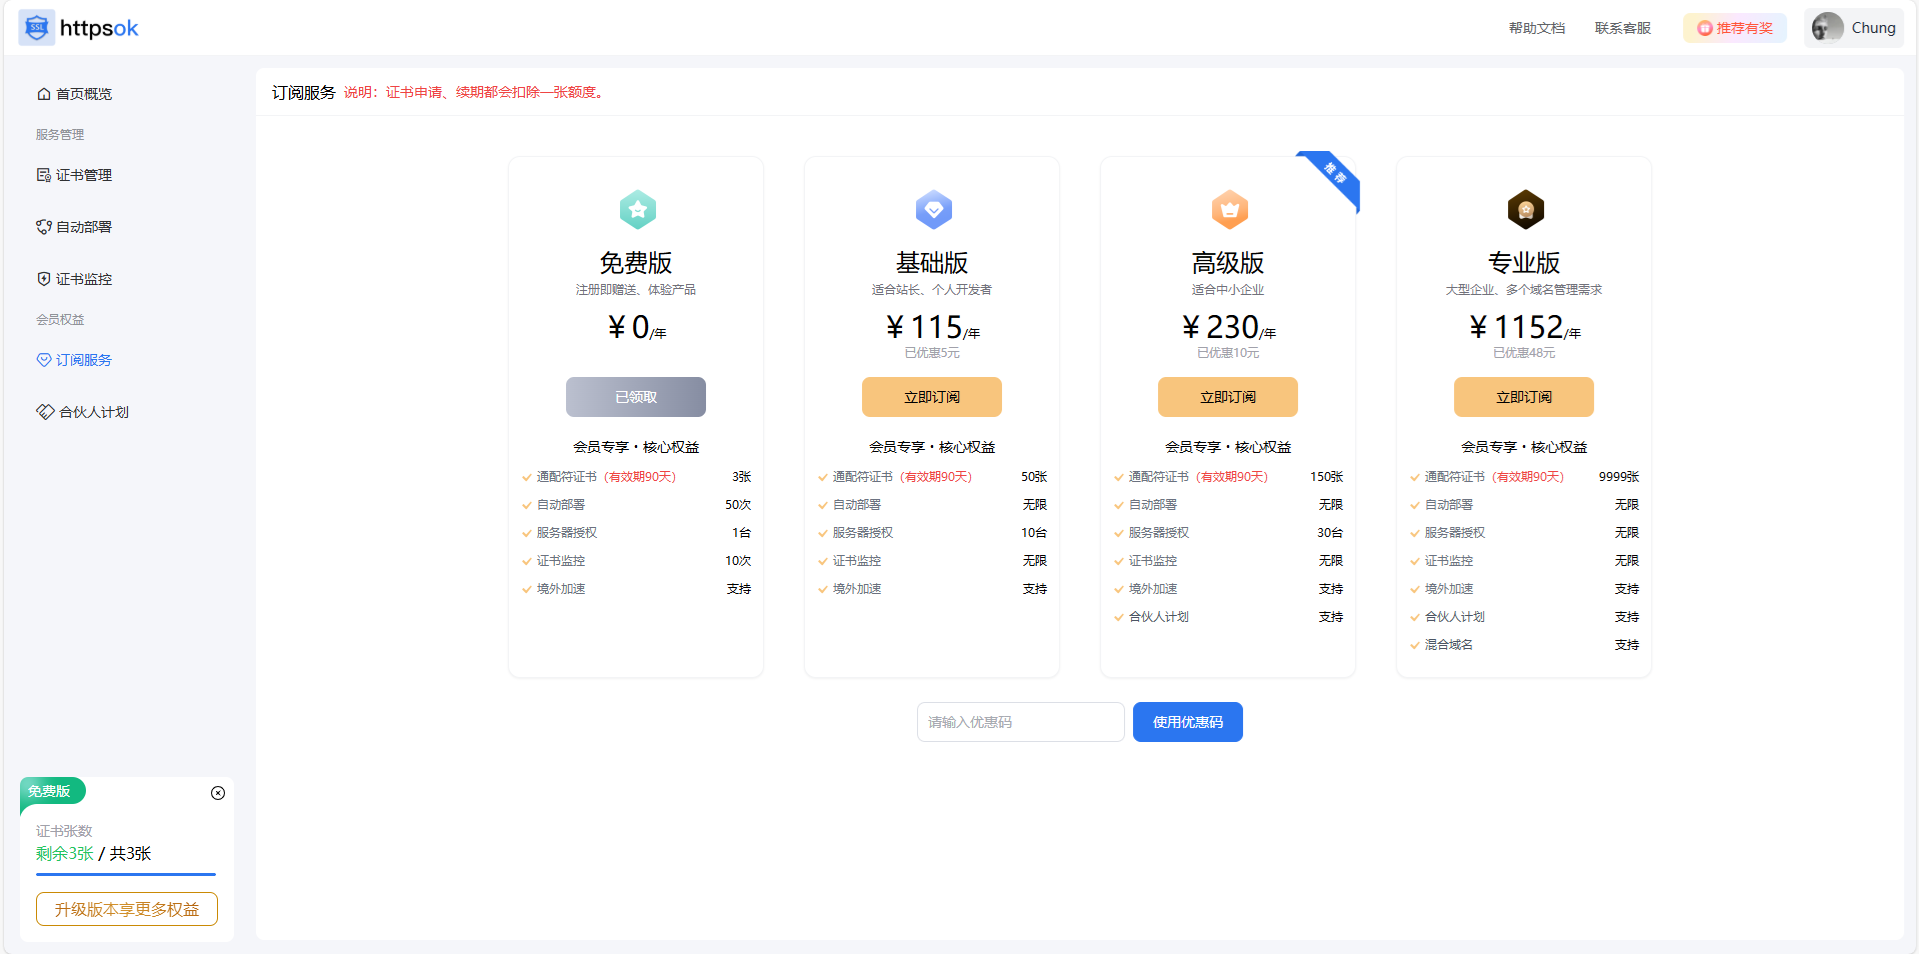Go to 证书管理 in the sidebar

coord(84,175)
